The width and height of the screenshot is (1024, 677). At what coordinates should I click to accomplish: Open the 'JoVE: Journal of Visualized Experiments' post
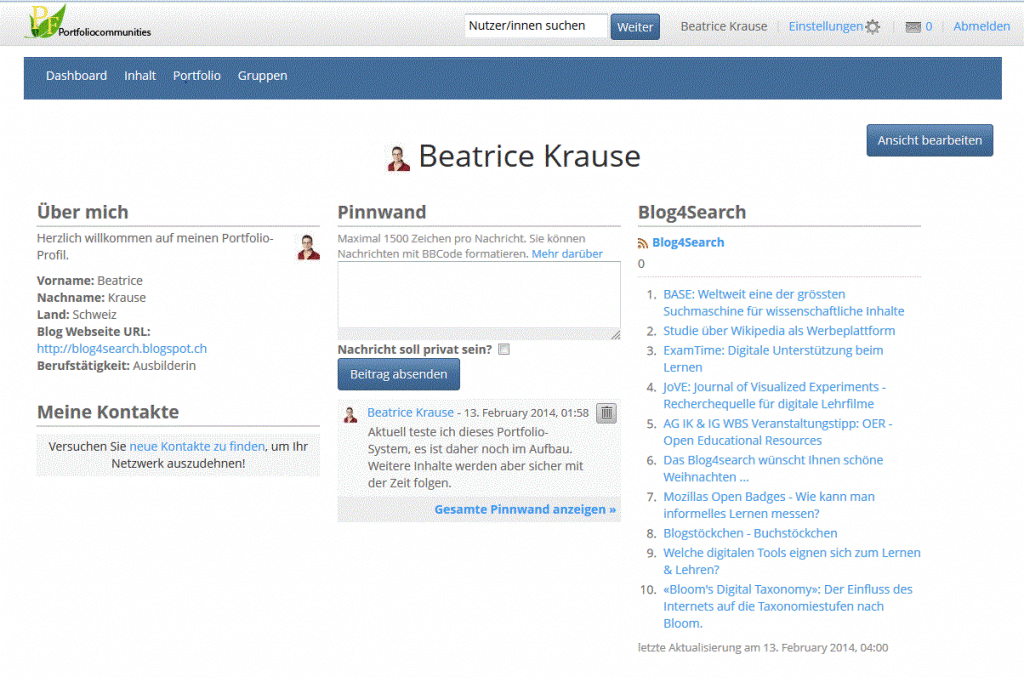click(x=775, y=396)
